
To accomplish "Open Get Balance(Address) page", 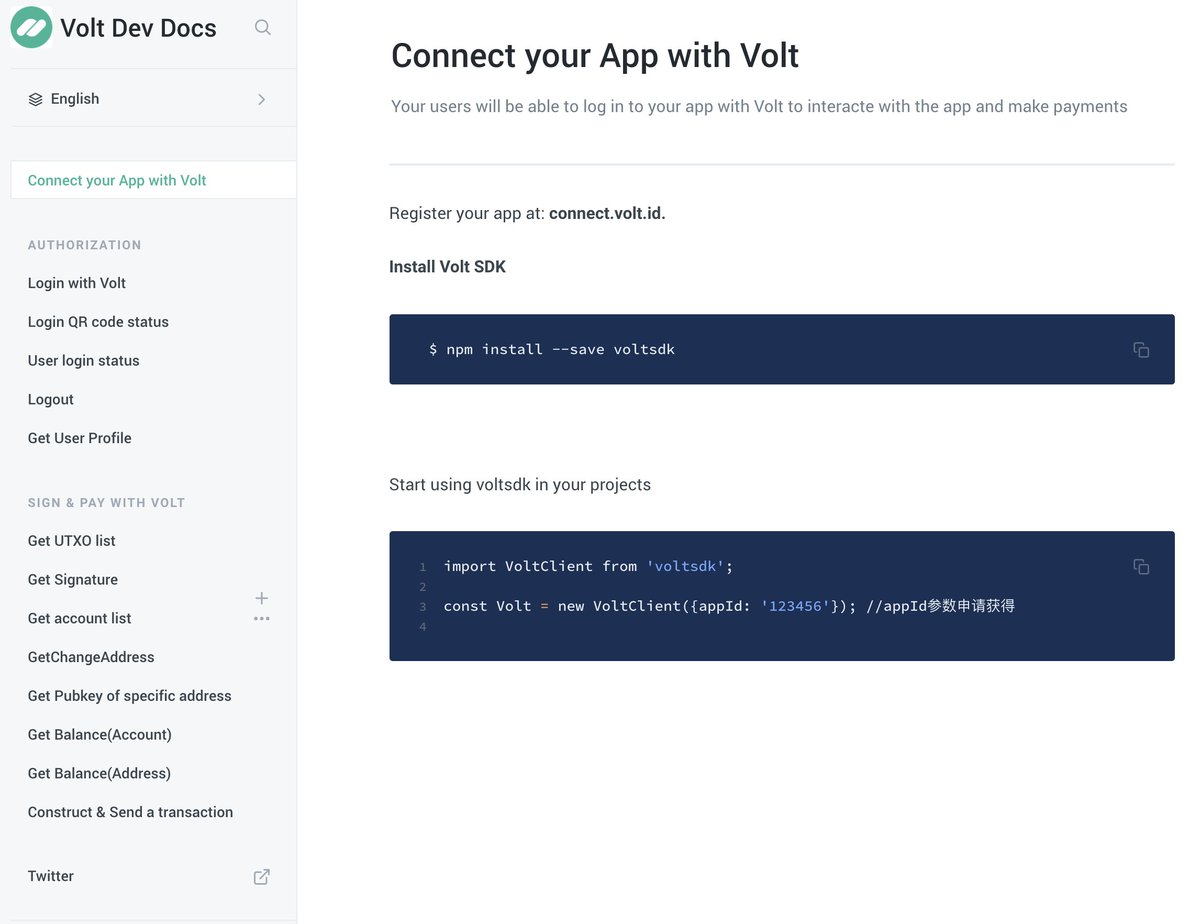I will click(x=99, y=773).
